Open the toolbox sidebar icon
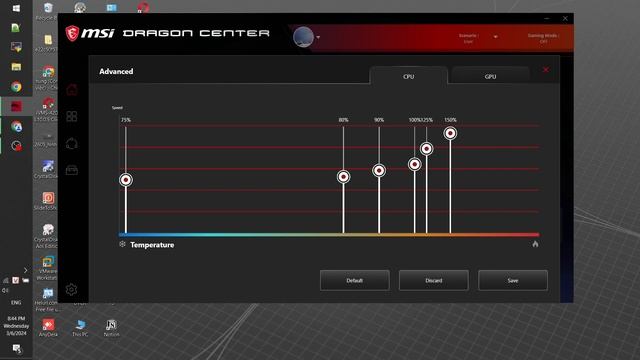Image resolution: width=640 pixels, height=360 pixels. point(72,170)
